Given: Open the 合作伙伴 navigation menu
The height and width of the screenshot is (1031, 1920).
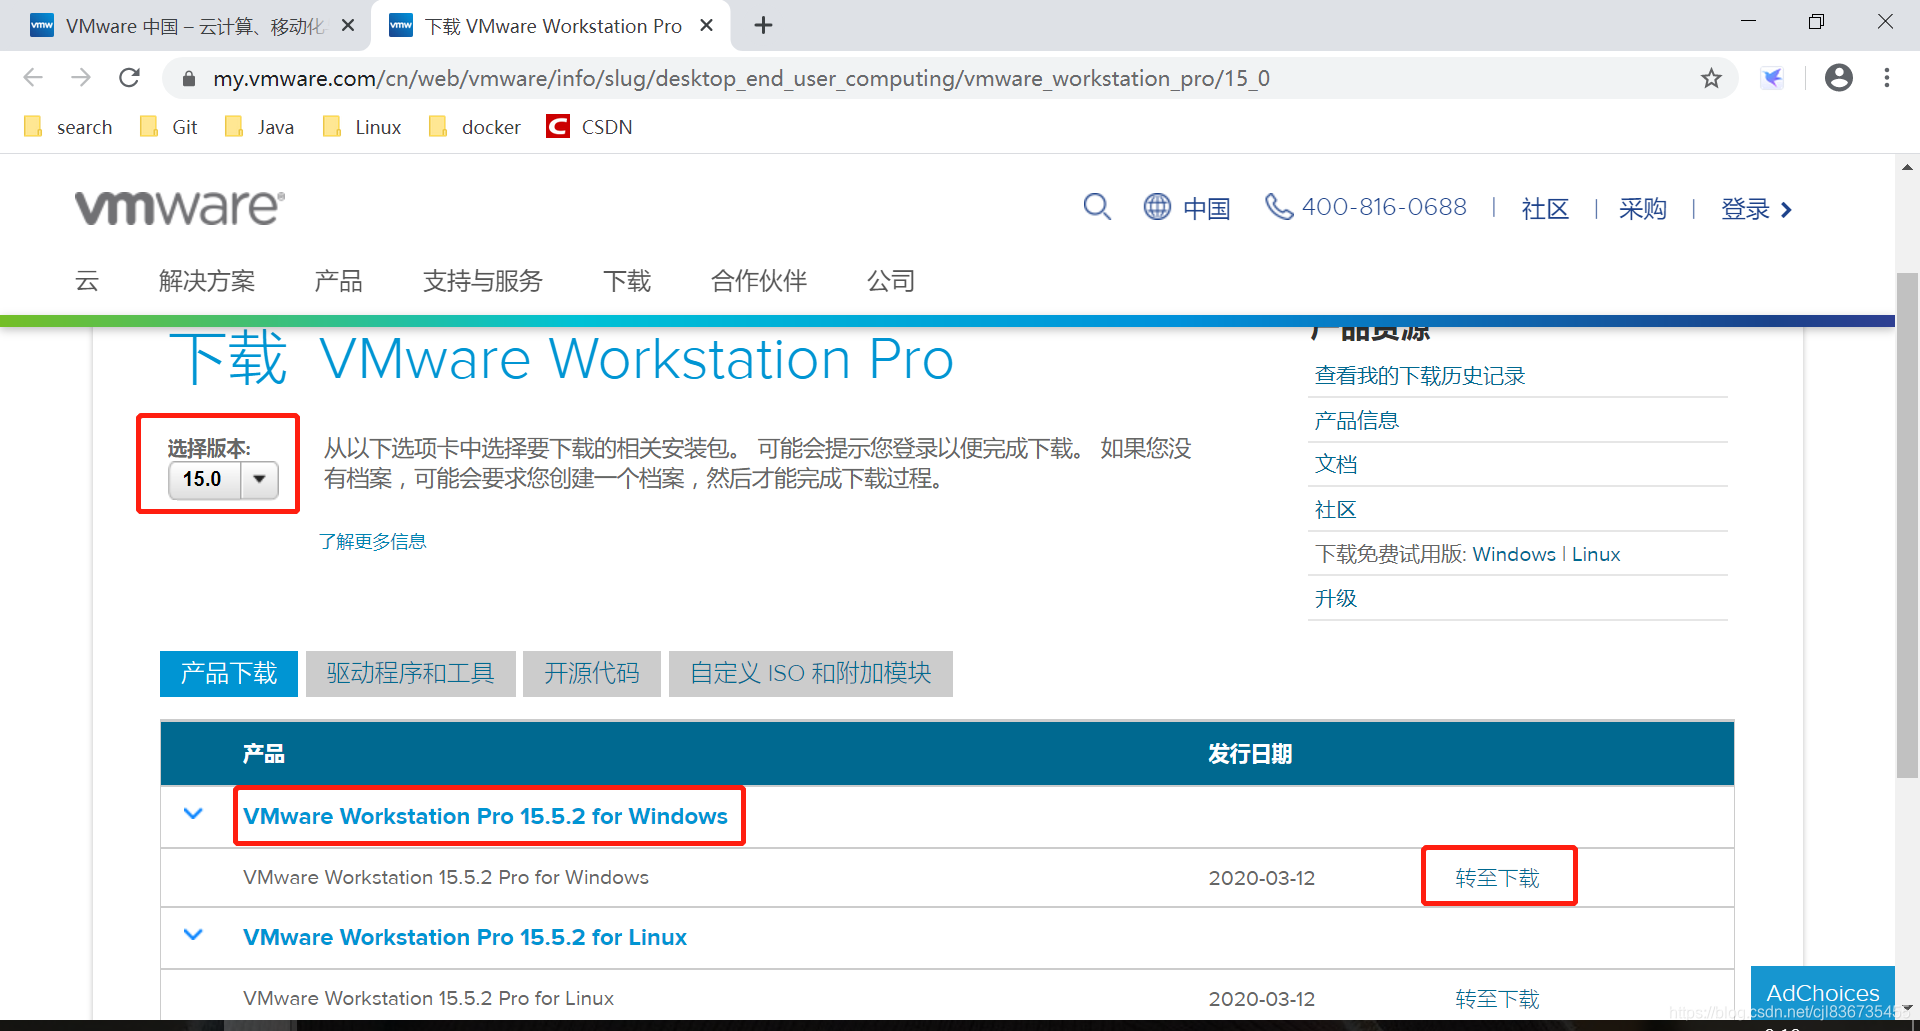Looking at the screenshot, I should pos(759,281).
